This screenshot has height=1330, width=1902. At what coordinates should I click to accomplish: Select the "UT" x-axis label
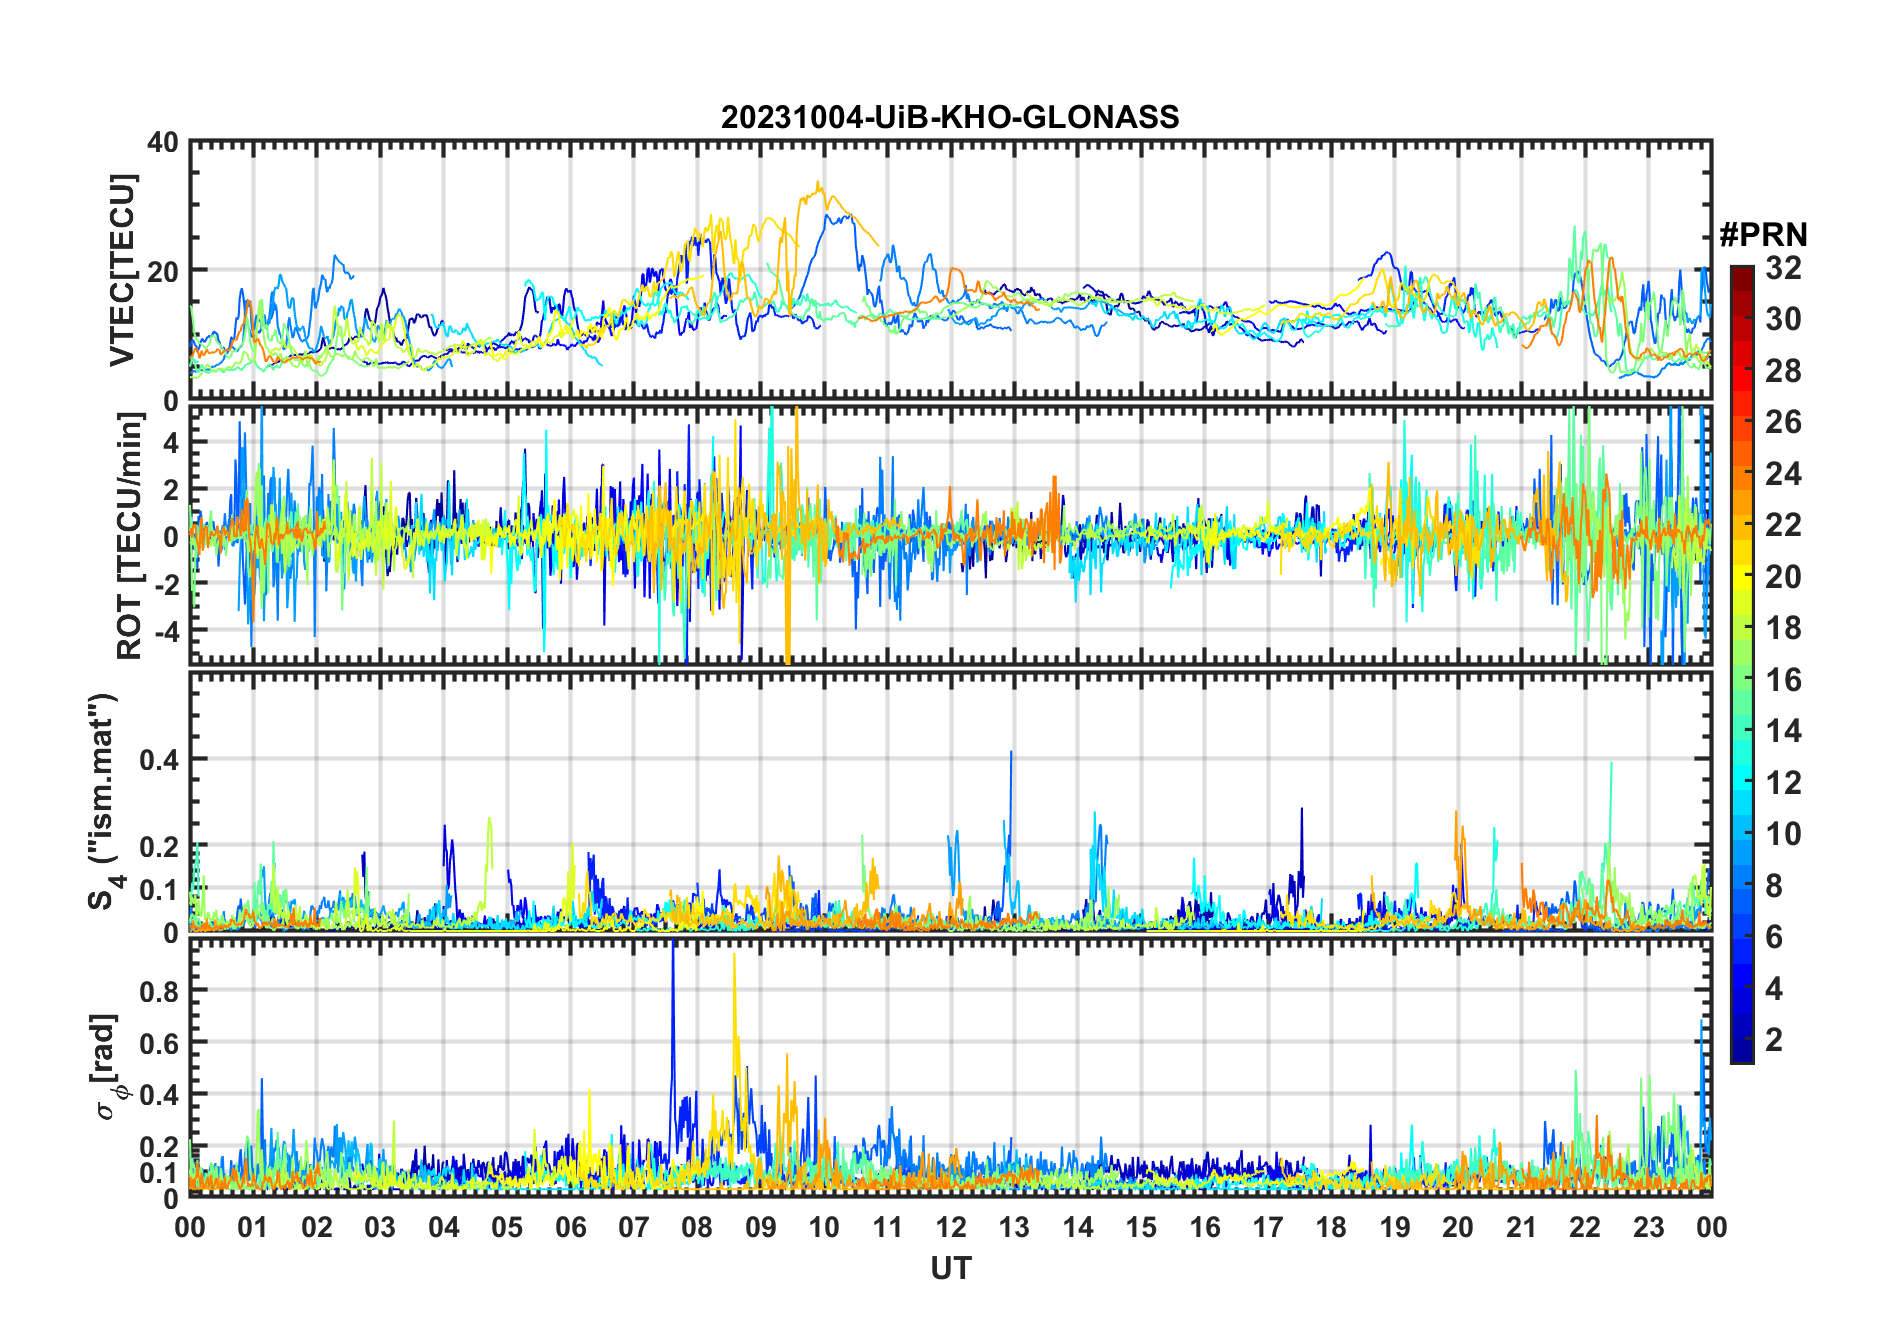(950, 1268)
